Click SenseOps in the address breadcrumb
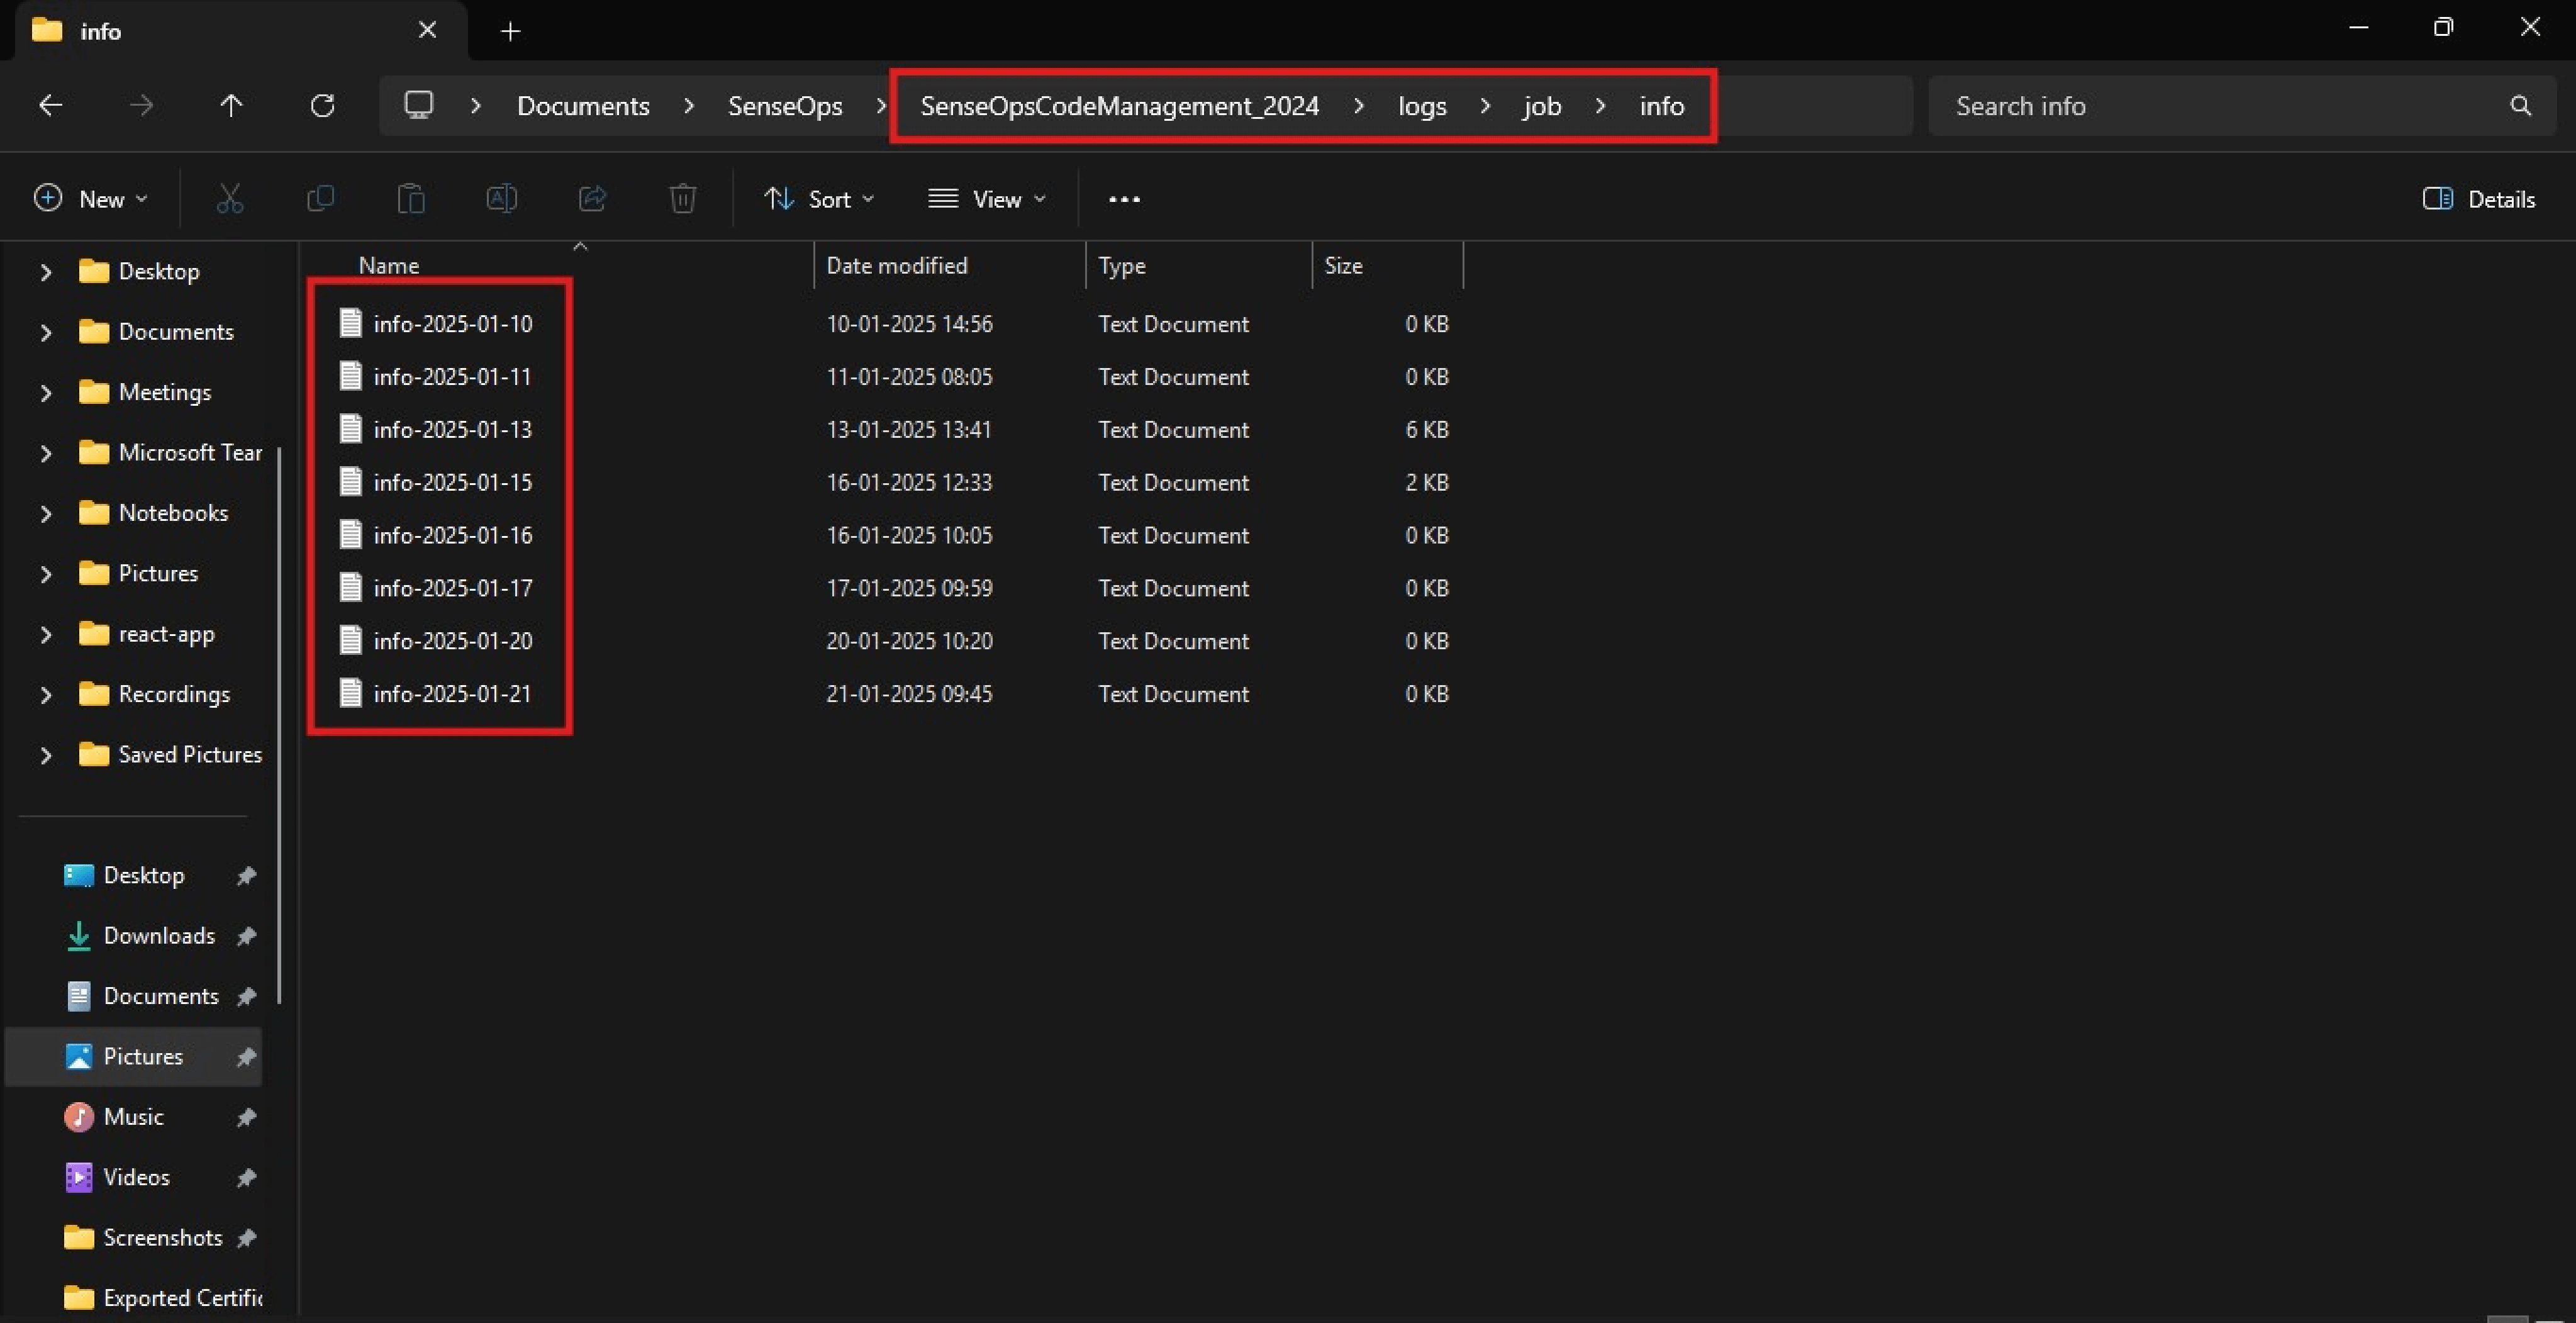Screen dimensions: 2576x1323 [x=785, y=106]
